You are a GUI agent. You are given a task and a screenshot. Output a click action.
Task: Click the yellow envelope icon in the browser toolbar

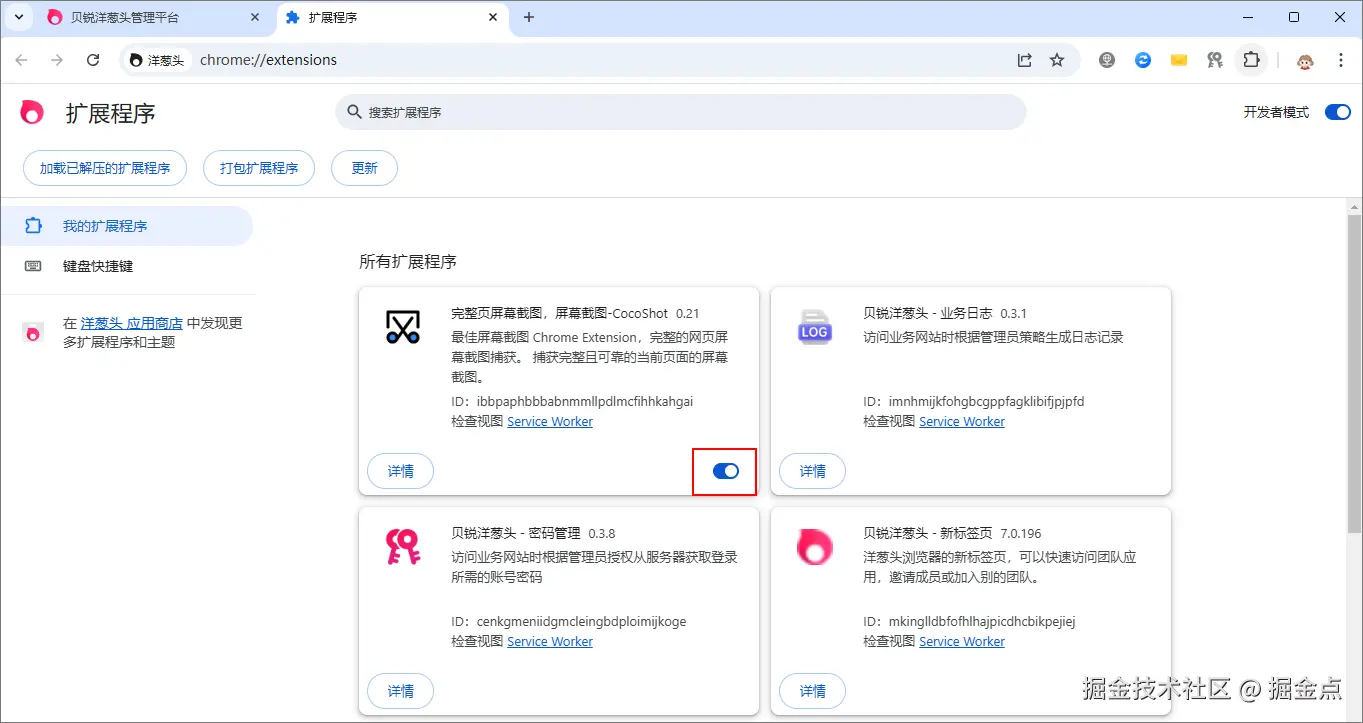1178,60
